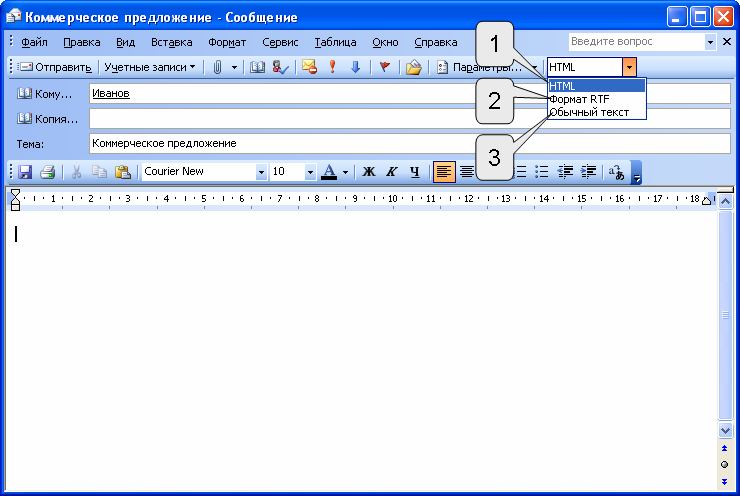Toggle bold Ж formatting
This screenshot has width=740, height=496.
(x=369, y=172)
